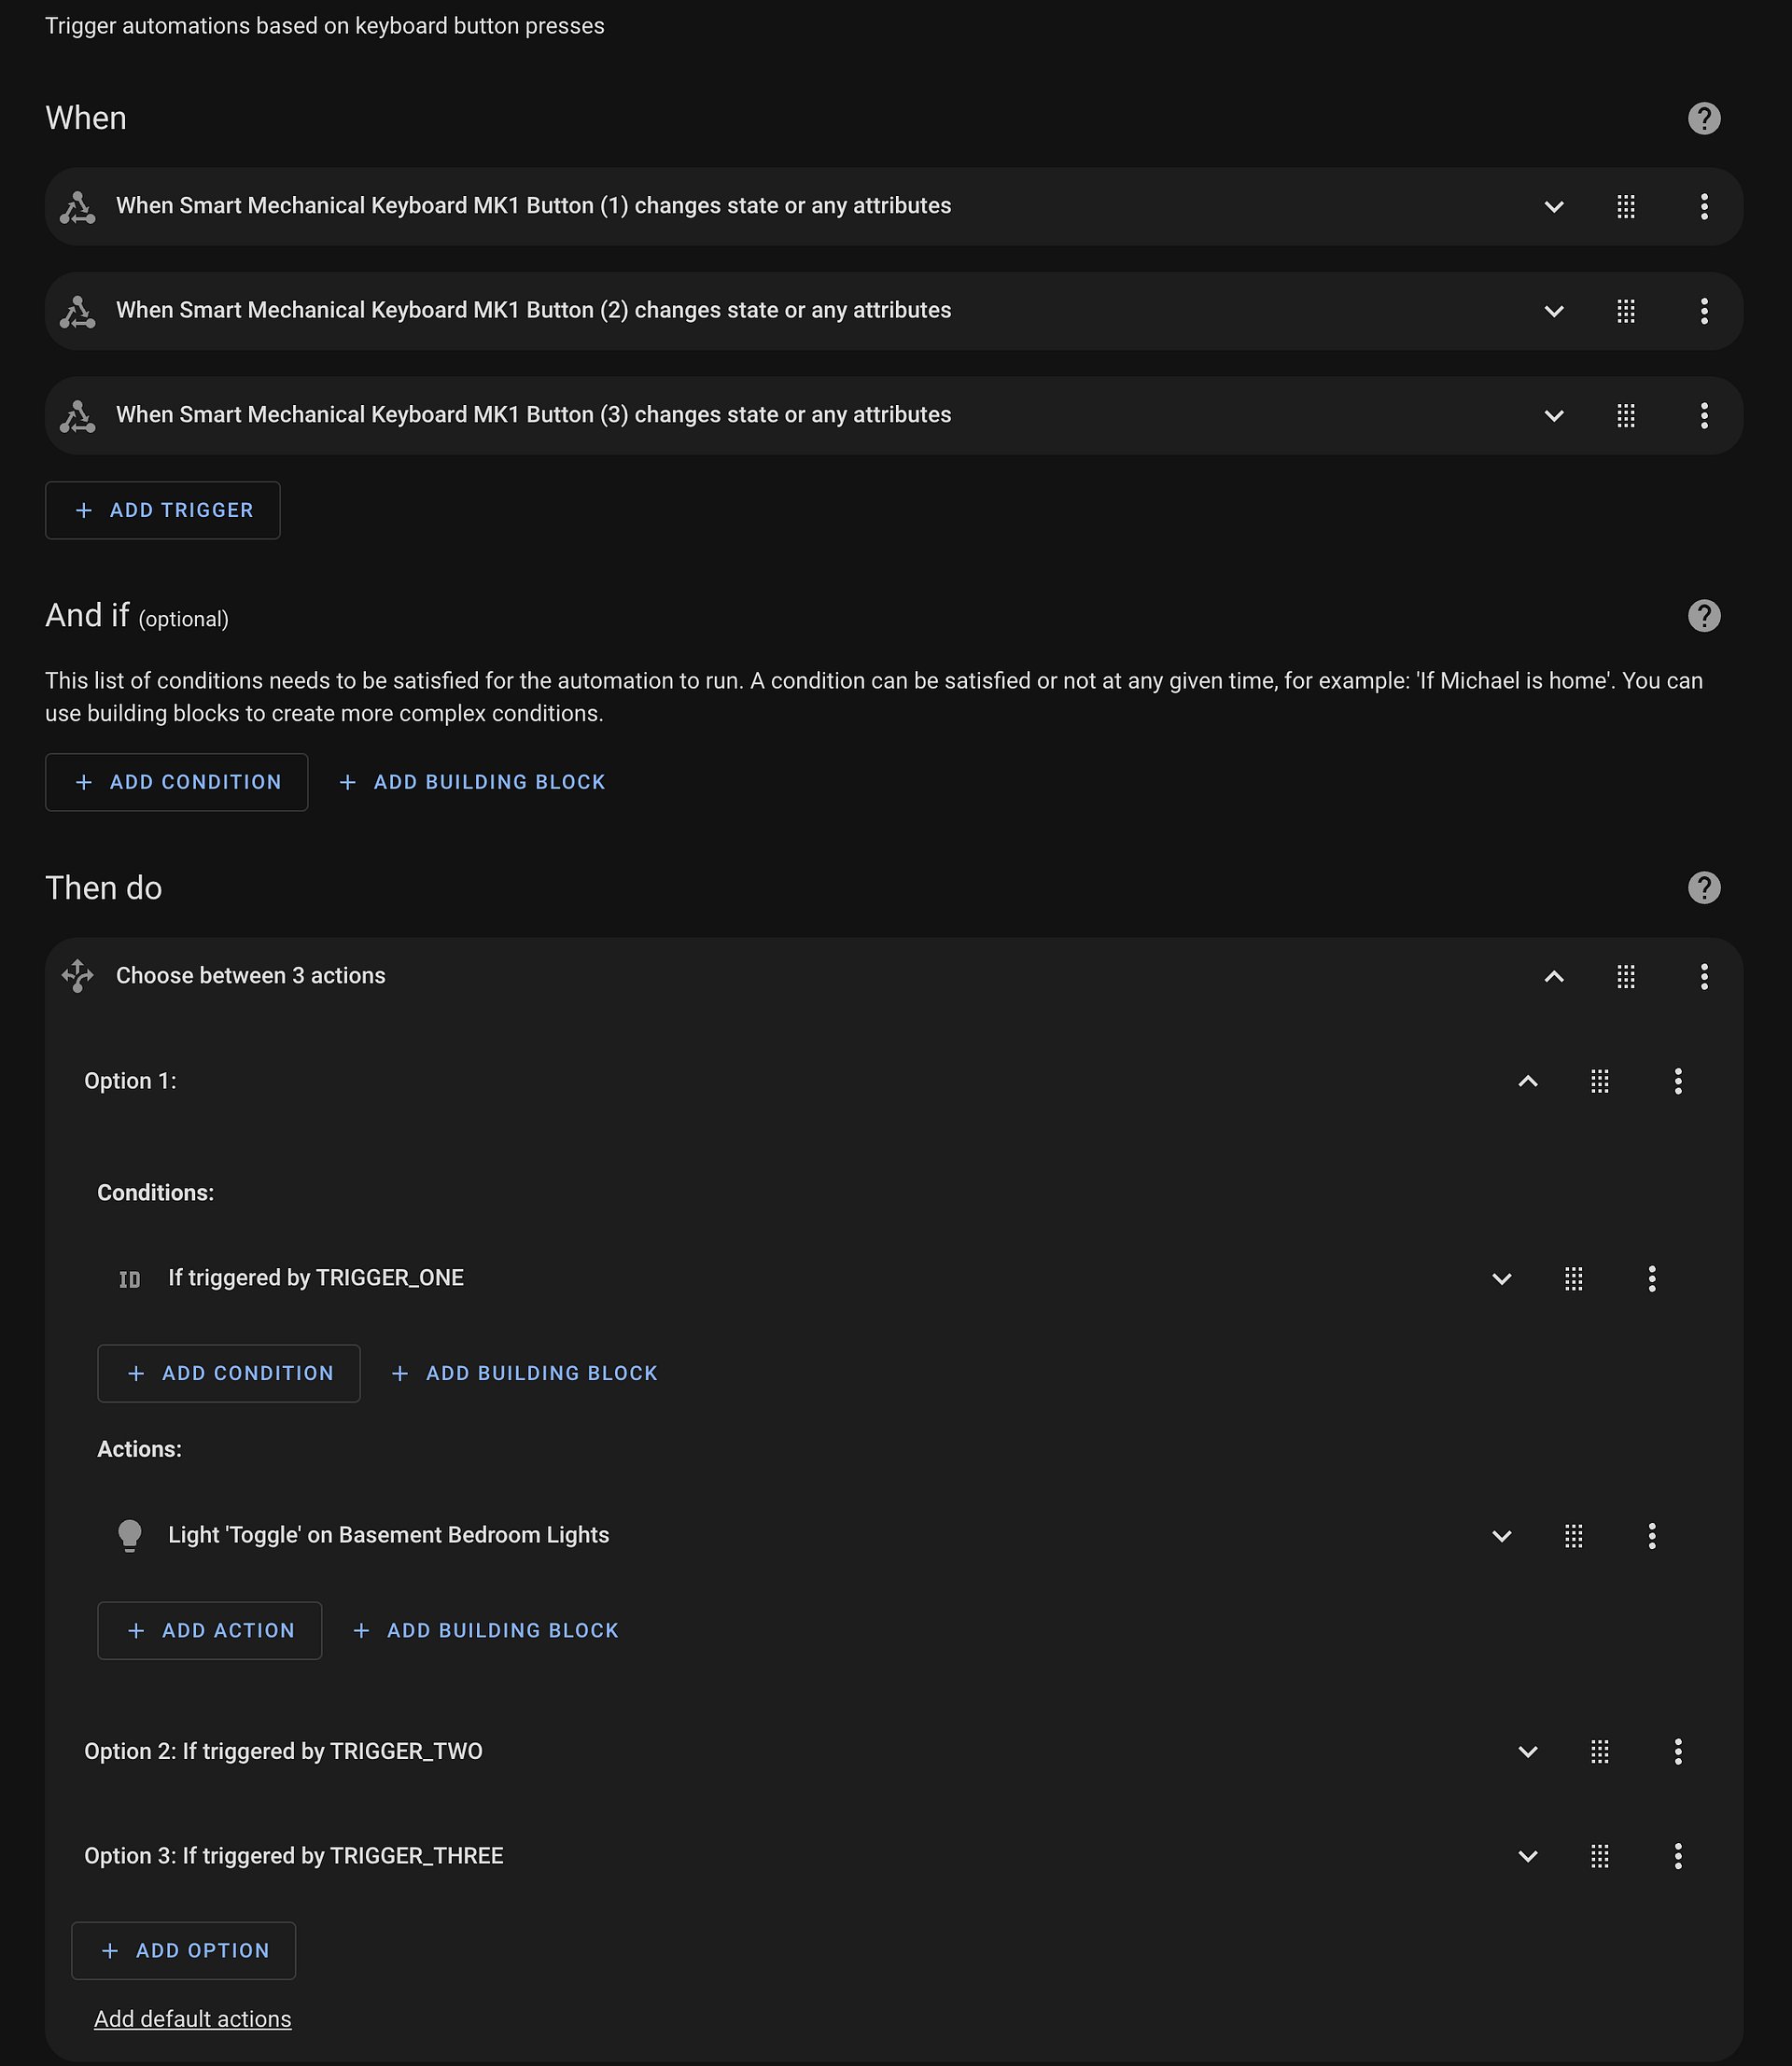Image resolution: width=1792 pixels, height=2066 pixels.
Task: Open help for And if conditions
Action: tap(1704, 616)
